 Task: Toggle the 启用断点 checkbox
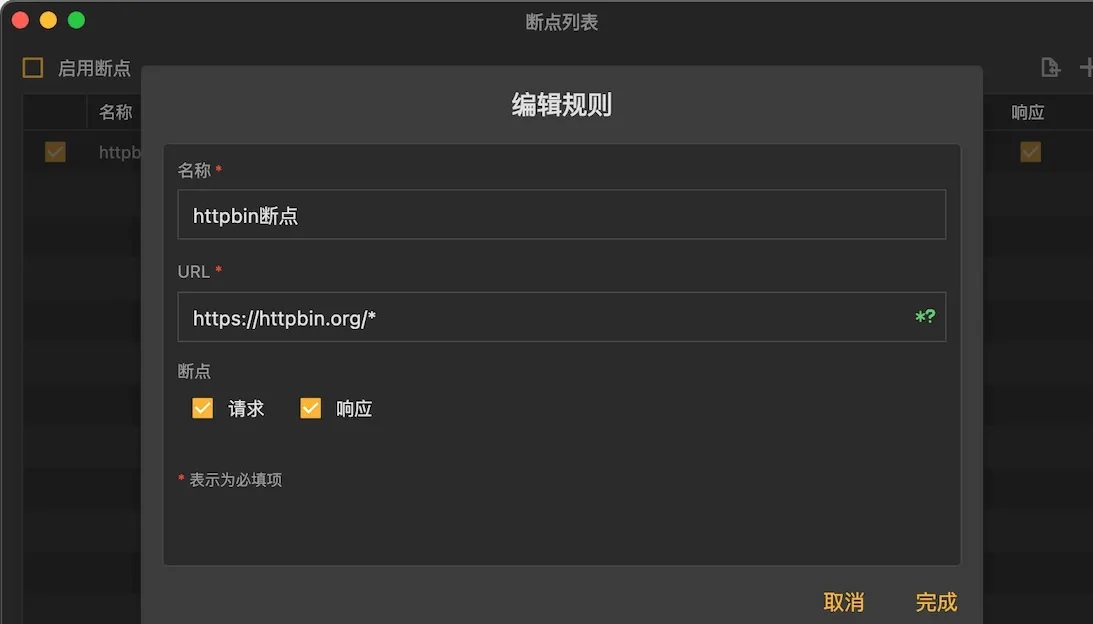pyautogui.click(x=33, y=68)
